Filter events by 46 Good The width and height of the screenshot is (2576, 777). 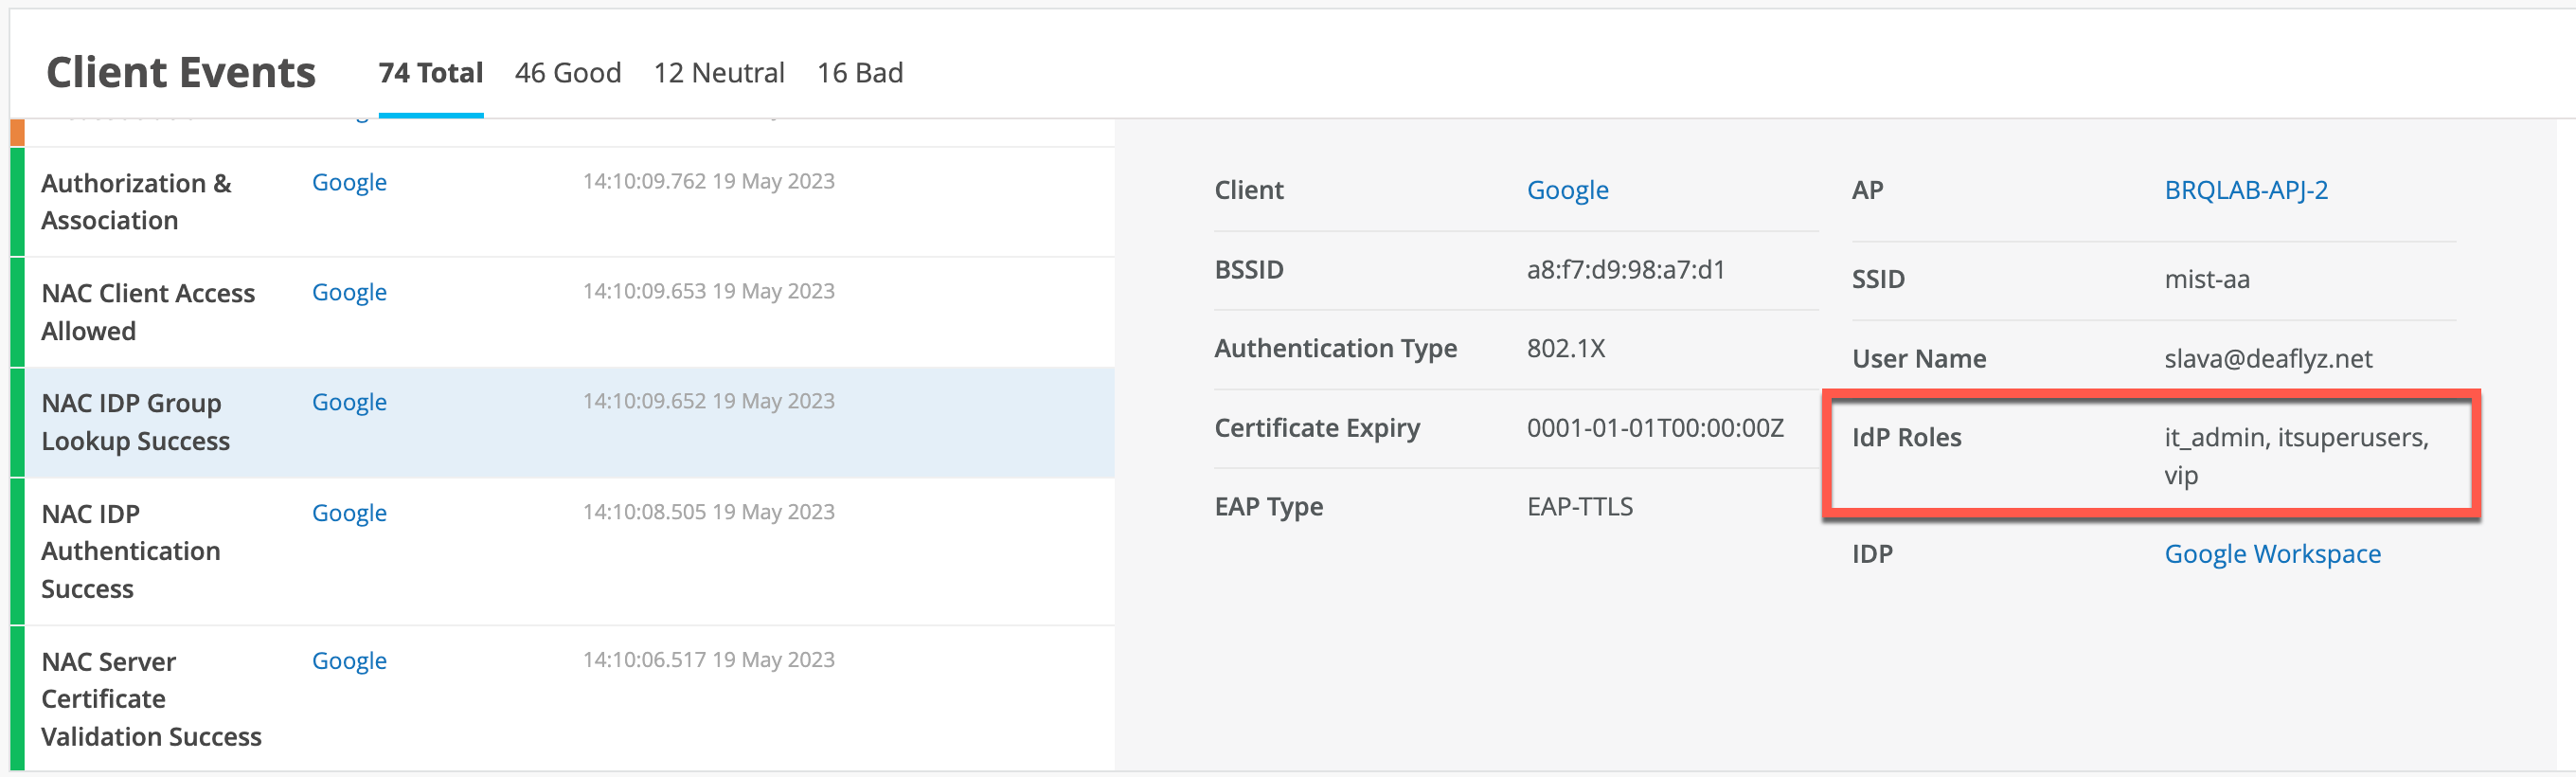[567, 73]
